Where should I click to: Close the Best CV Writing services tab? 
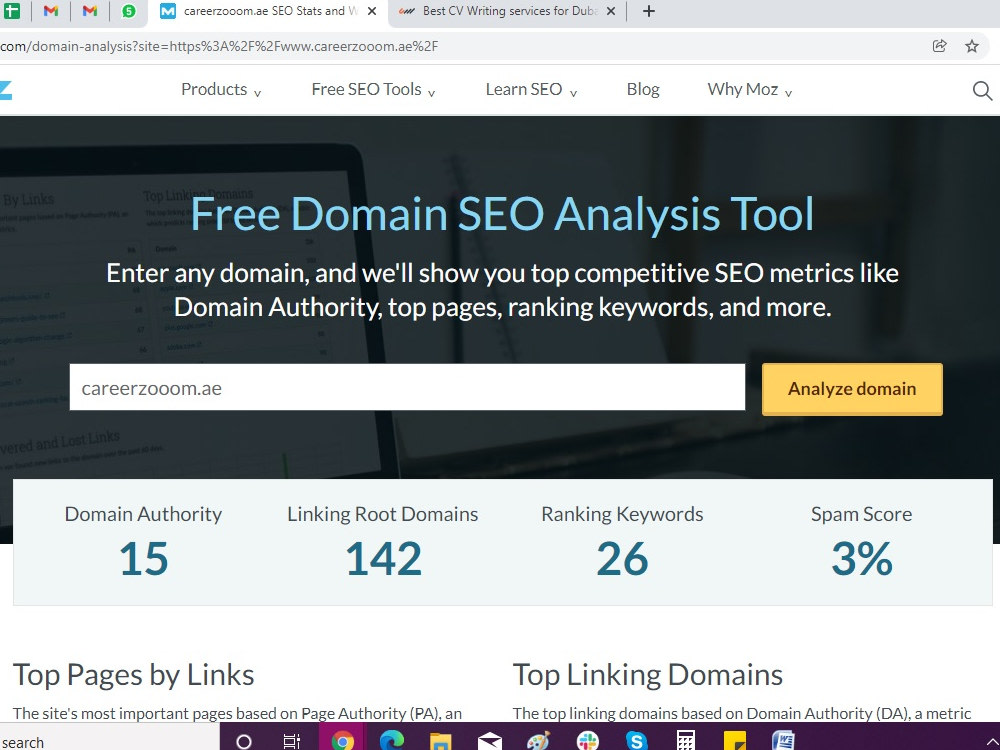pos(611,11)
